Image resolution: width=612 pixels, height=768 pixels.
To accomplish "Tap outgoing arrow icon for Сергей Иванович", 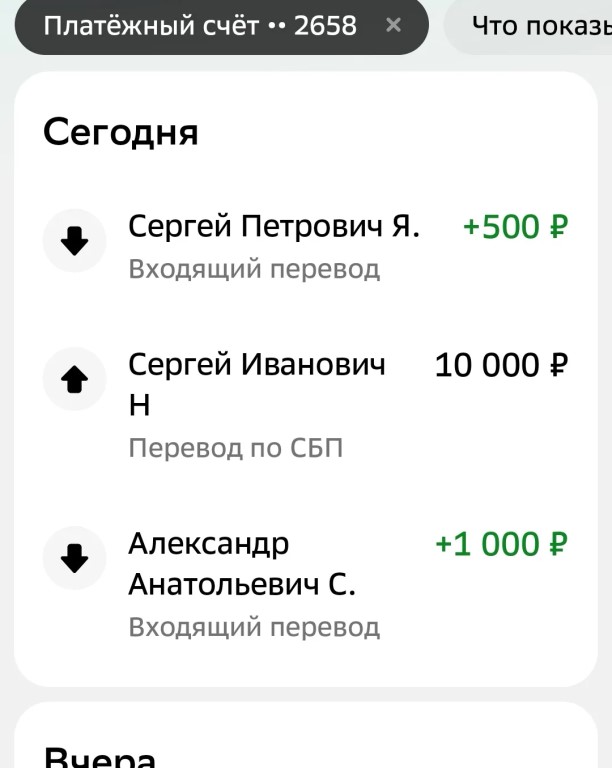I will (74, 379).
